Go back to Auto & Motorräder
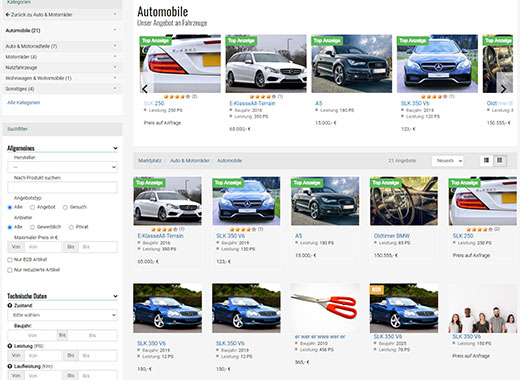The image size is (520, 380). pos(39,15)
